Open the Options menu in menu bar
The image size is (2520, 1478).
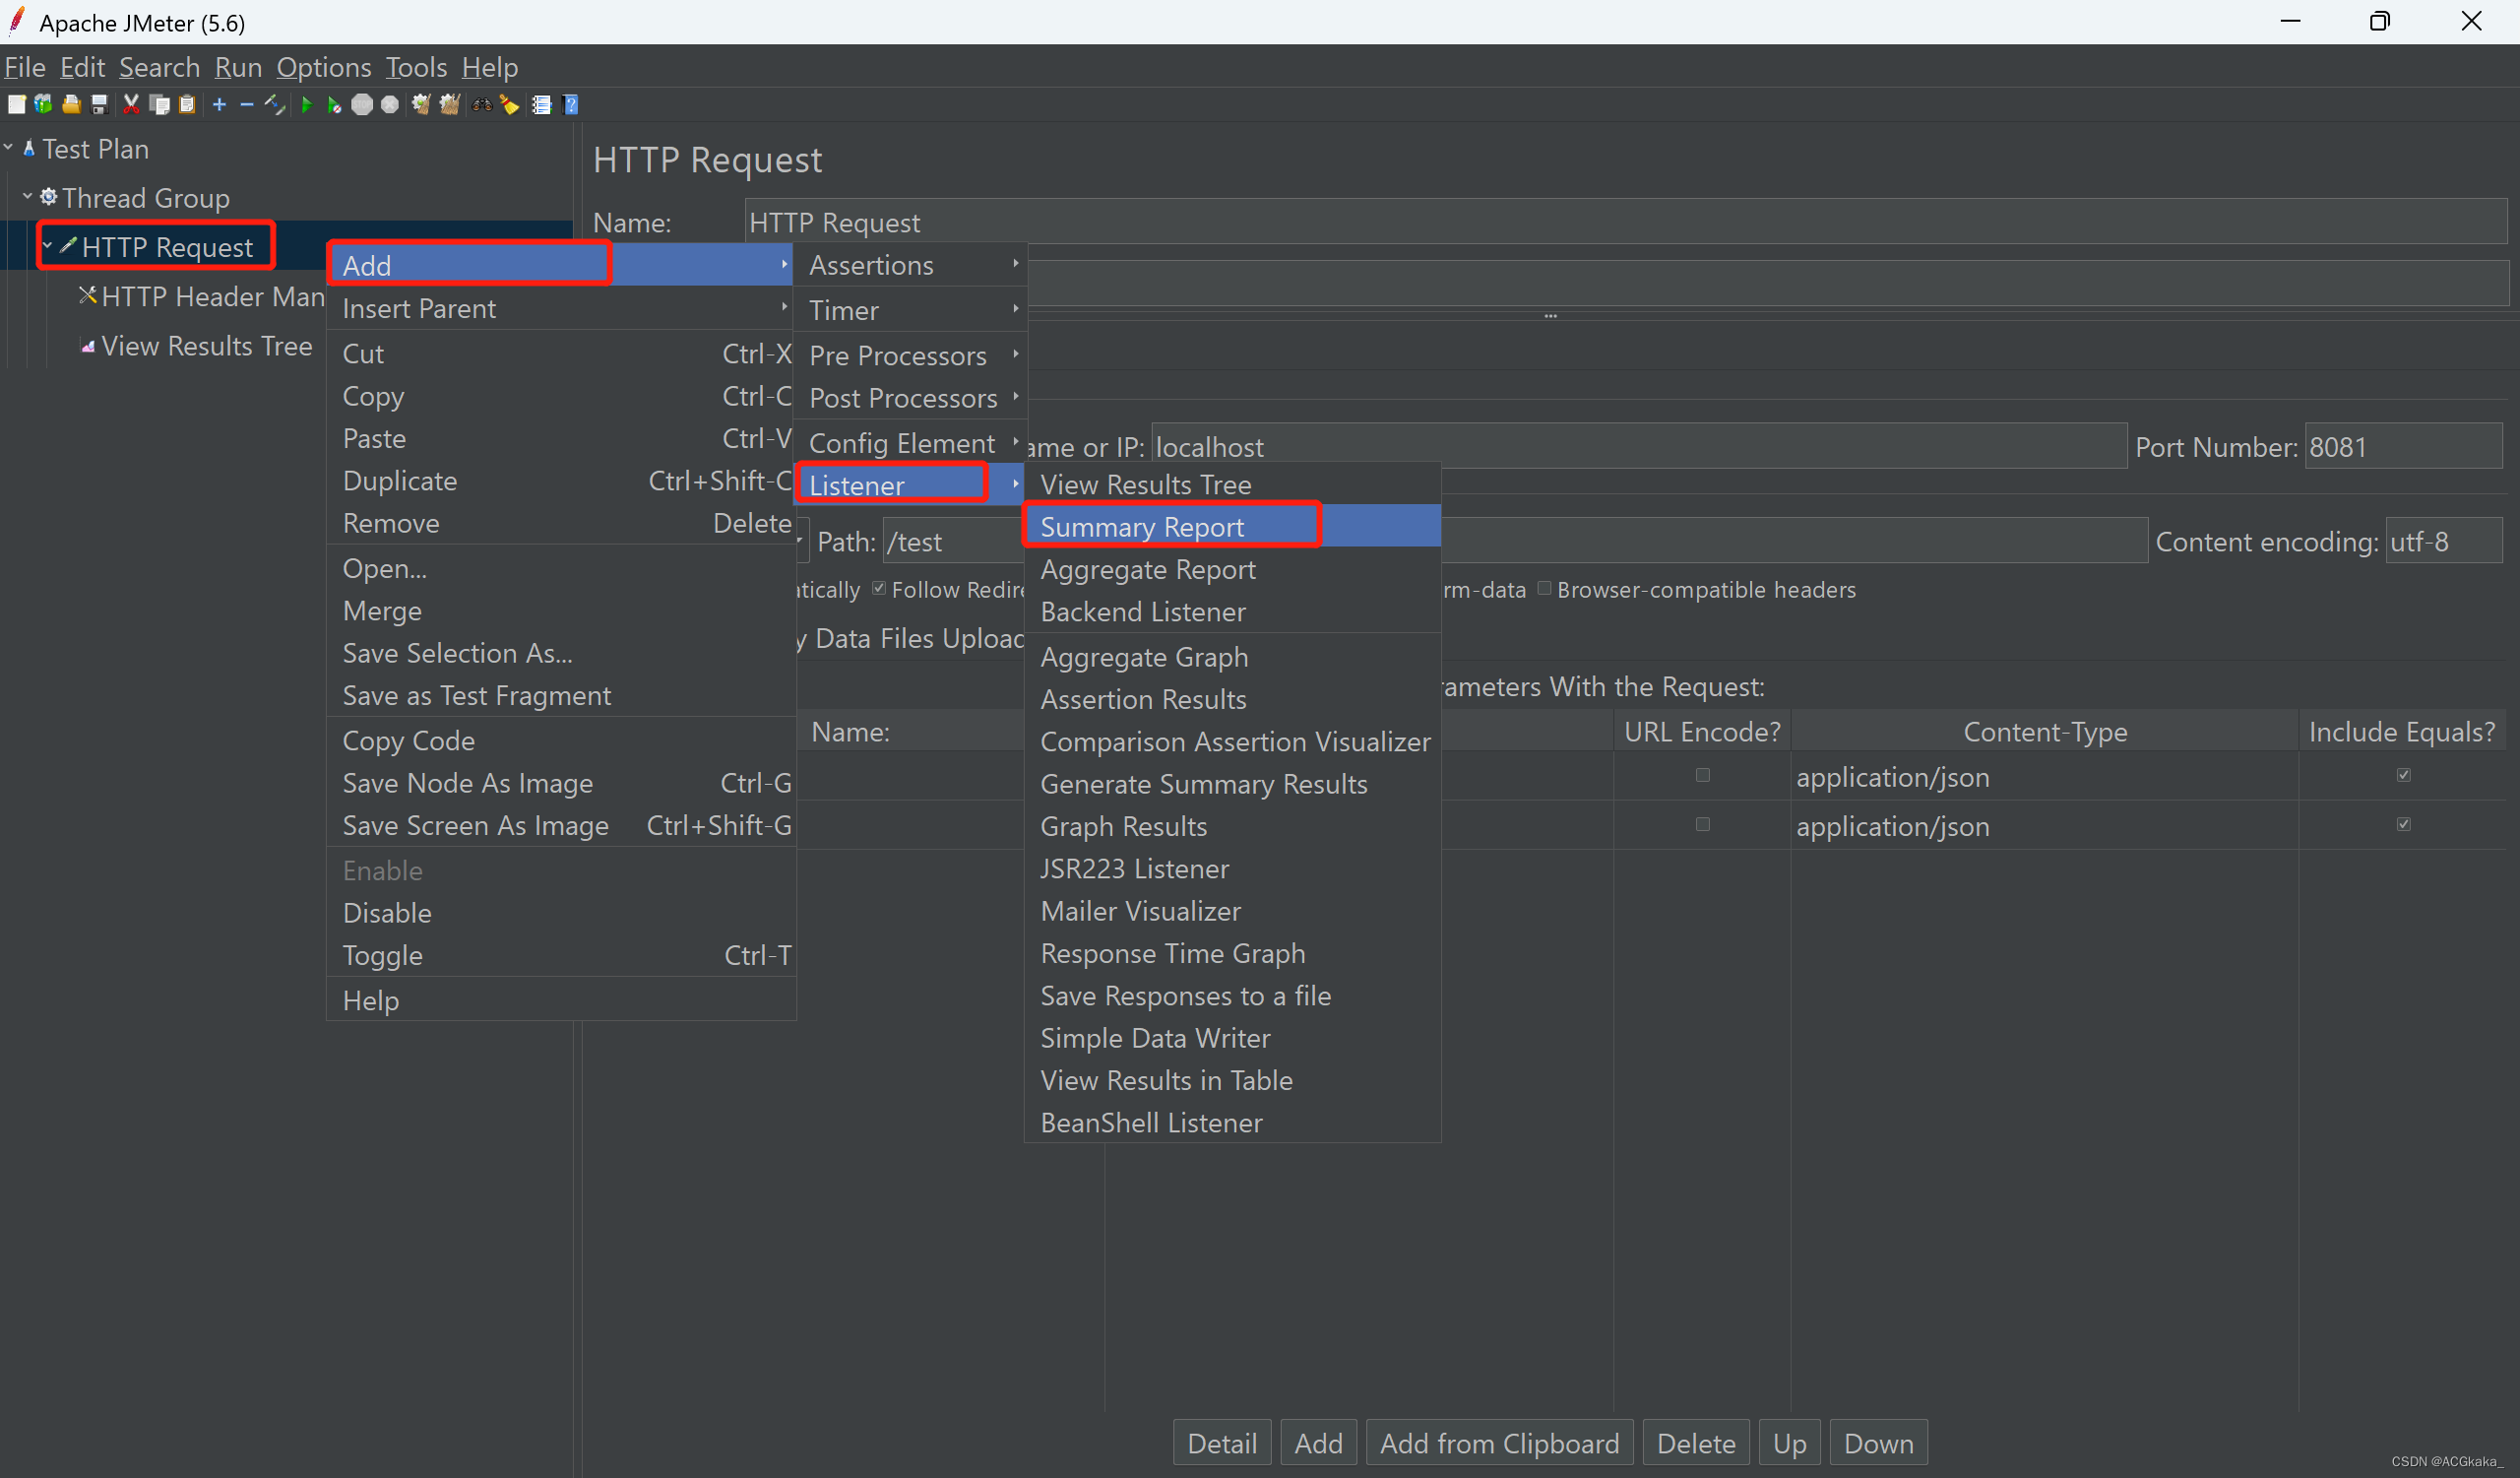coord(324,67)
